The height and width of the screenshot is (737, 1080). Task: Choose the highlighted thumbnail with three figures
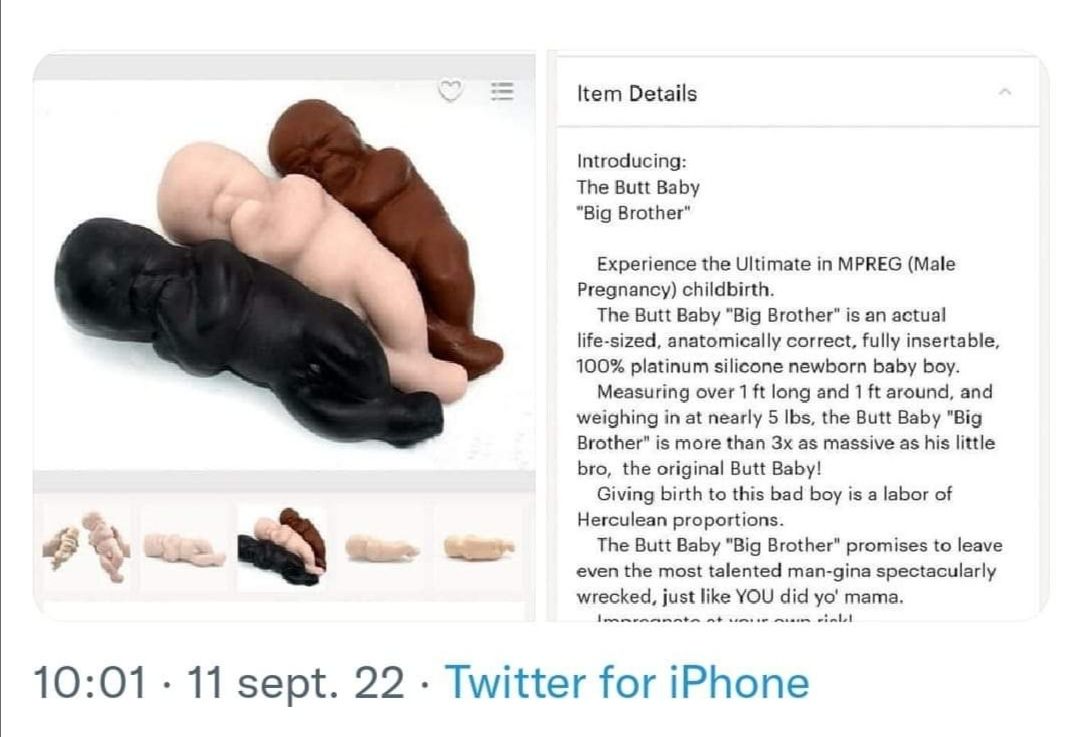[282, 548]
